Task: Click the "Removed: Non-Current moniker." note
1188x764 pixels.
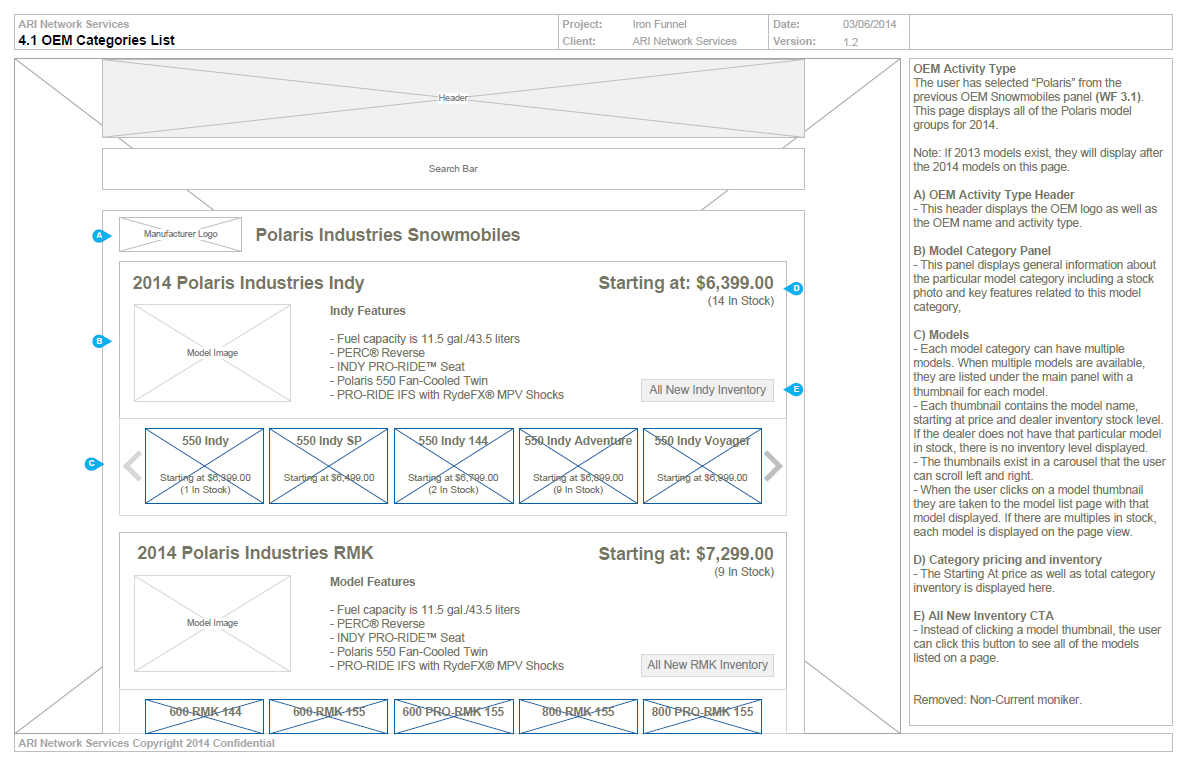Action: tap(997, 700)
